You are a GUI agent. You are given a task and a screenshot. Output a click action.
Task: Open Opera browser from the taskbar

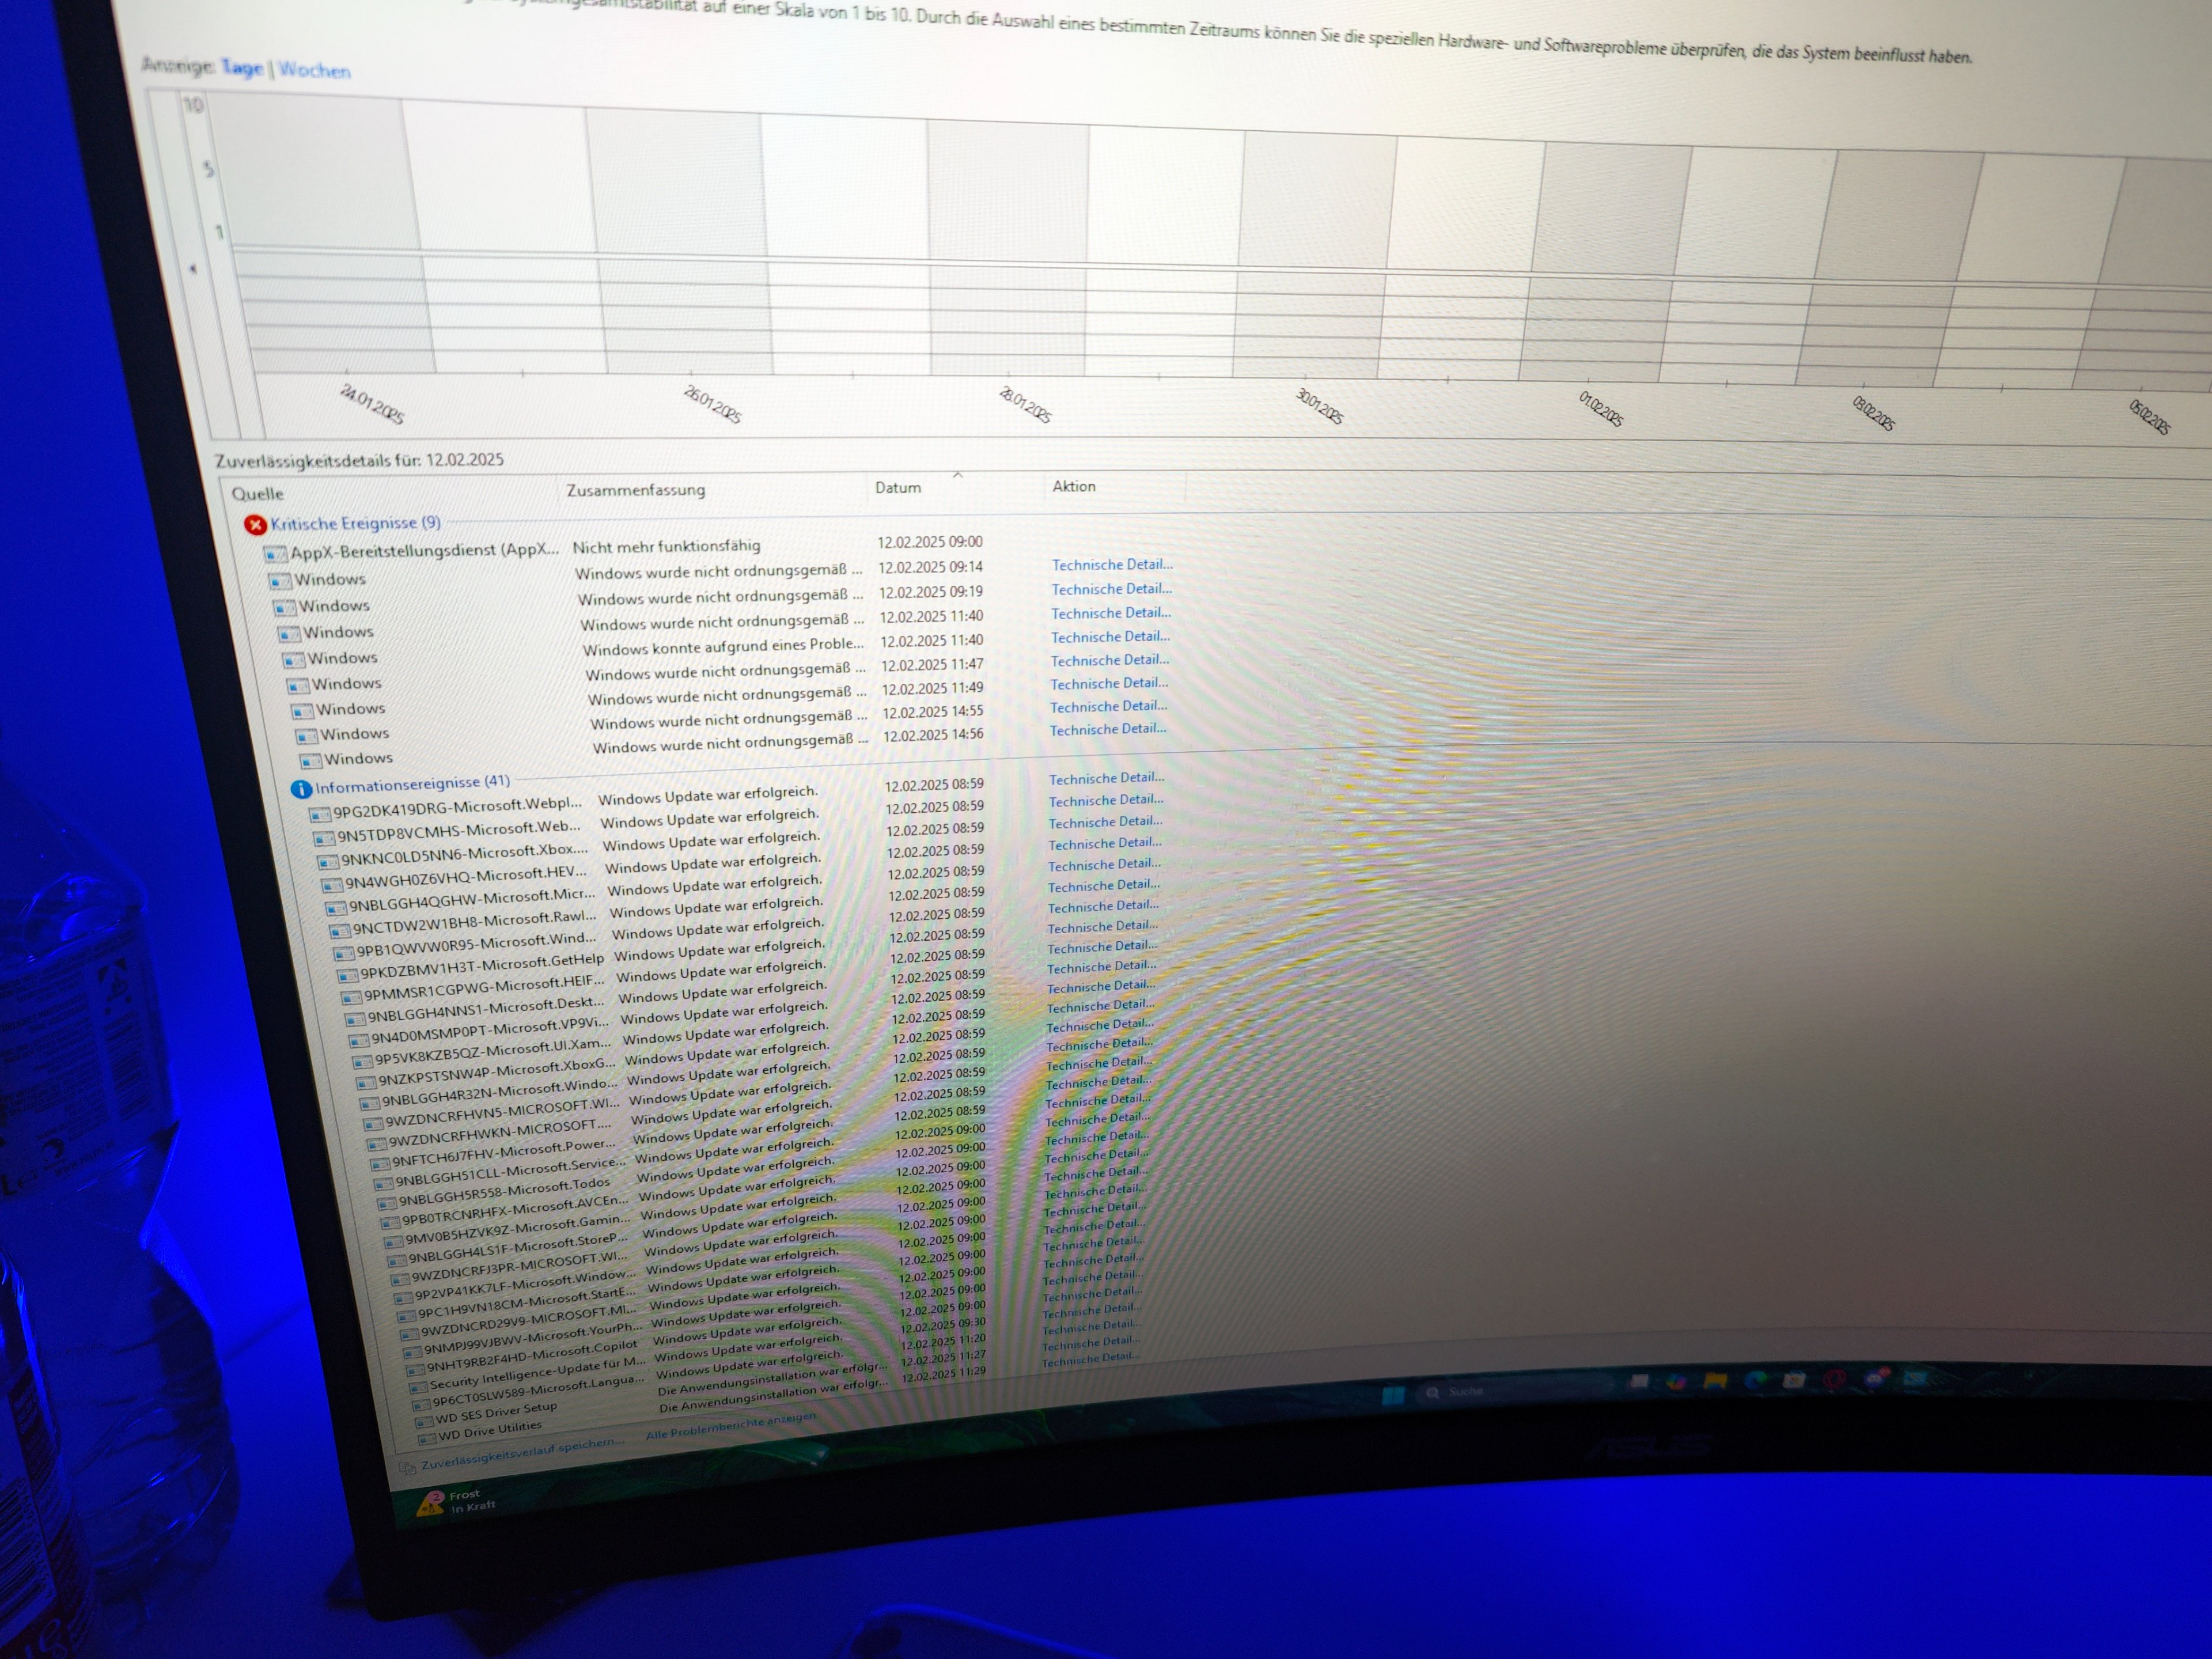pyautogui.click(x=1834, y=1379)
